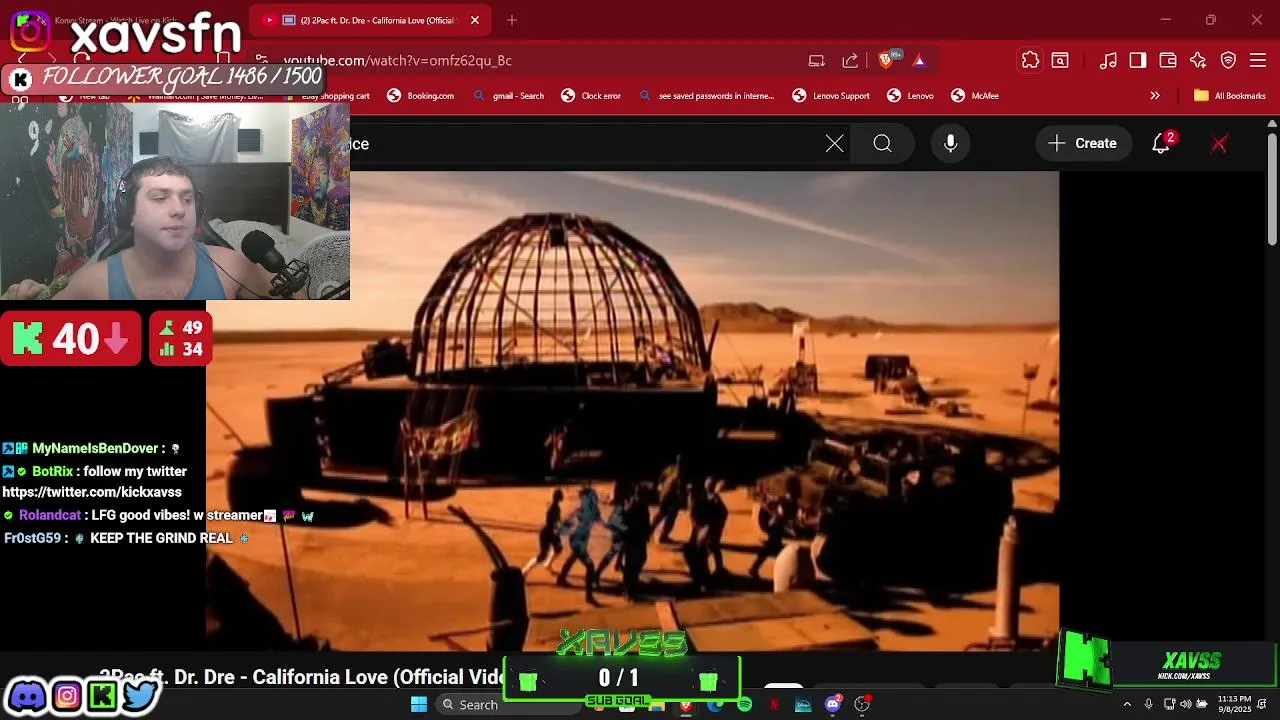1280x720 pixels.
Task: Open the gmail - Search bookmark
Action: pyautogui.click(x=508, y=96)
